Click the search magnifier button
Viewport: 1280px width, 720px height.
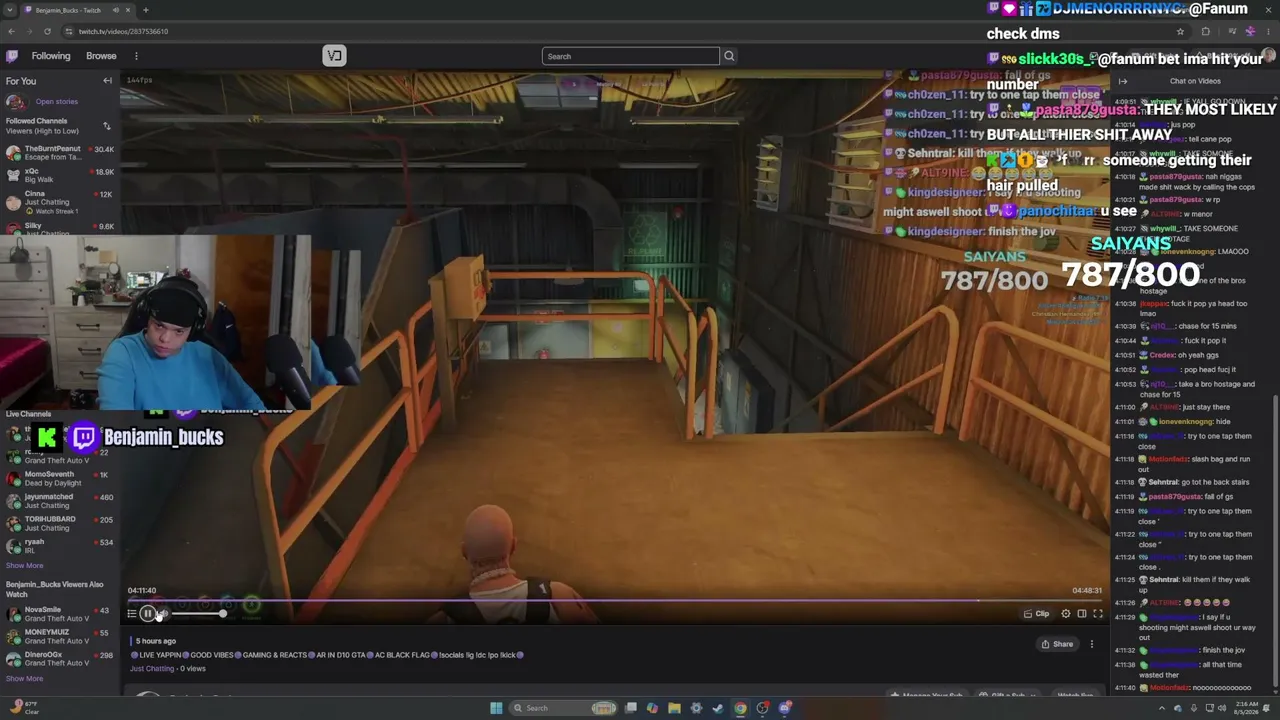point(729,56)
